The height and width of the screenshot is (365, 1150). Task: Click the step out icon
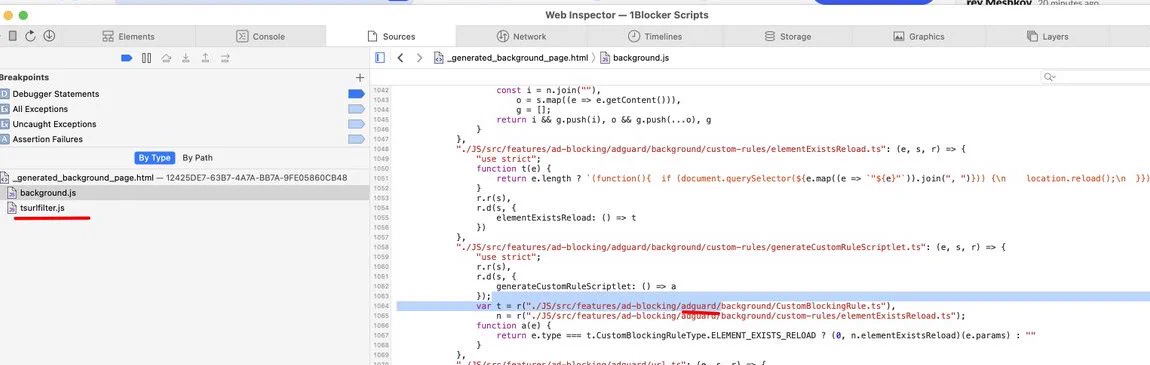(205, 58)
